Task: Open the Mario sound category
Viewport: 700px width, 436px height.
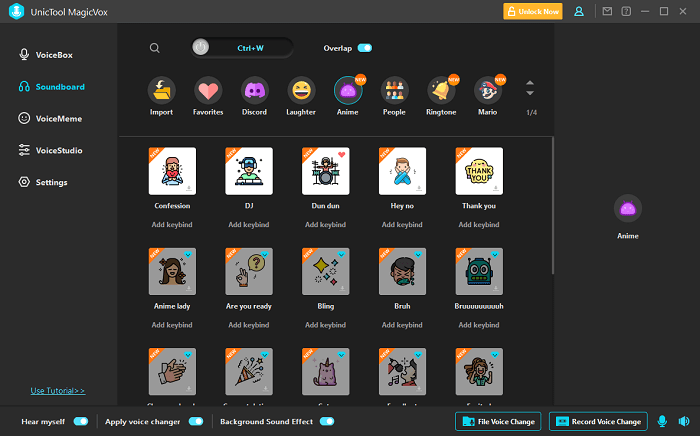Action: click(x=488, y=91)
